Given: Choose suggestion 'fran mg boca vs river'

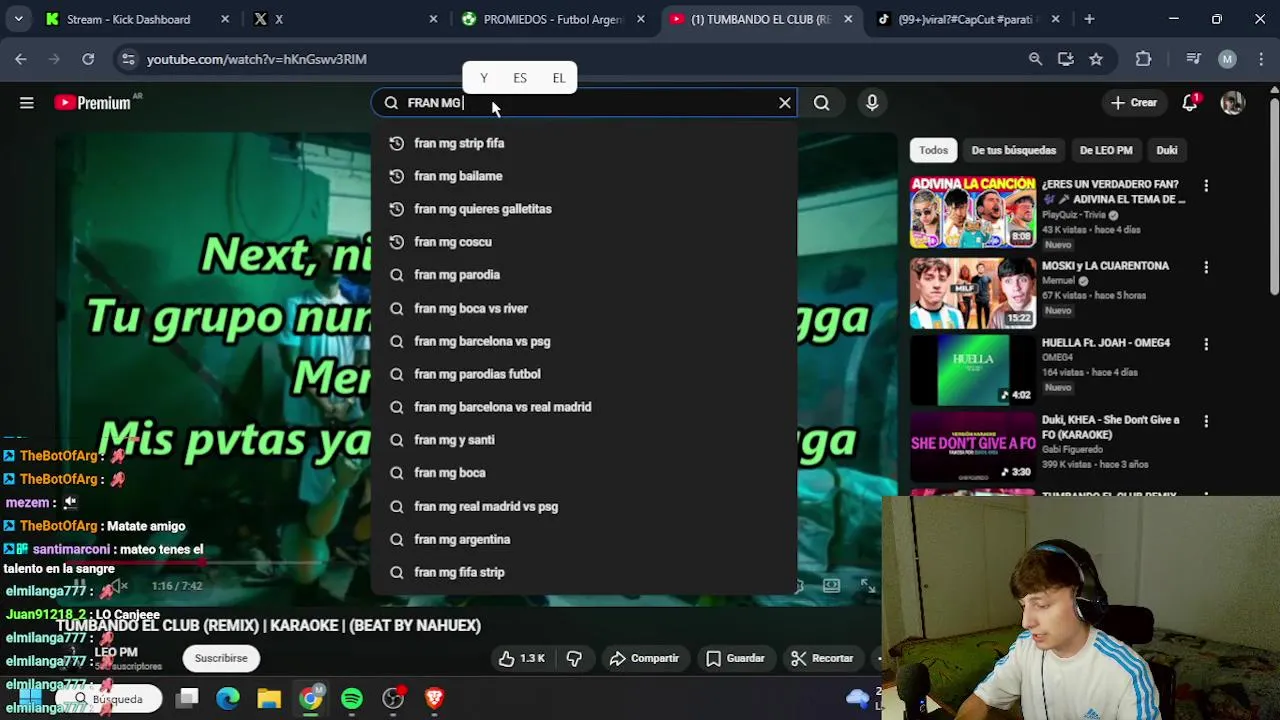Looking at the screenshot, I should 584,308.
